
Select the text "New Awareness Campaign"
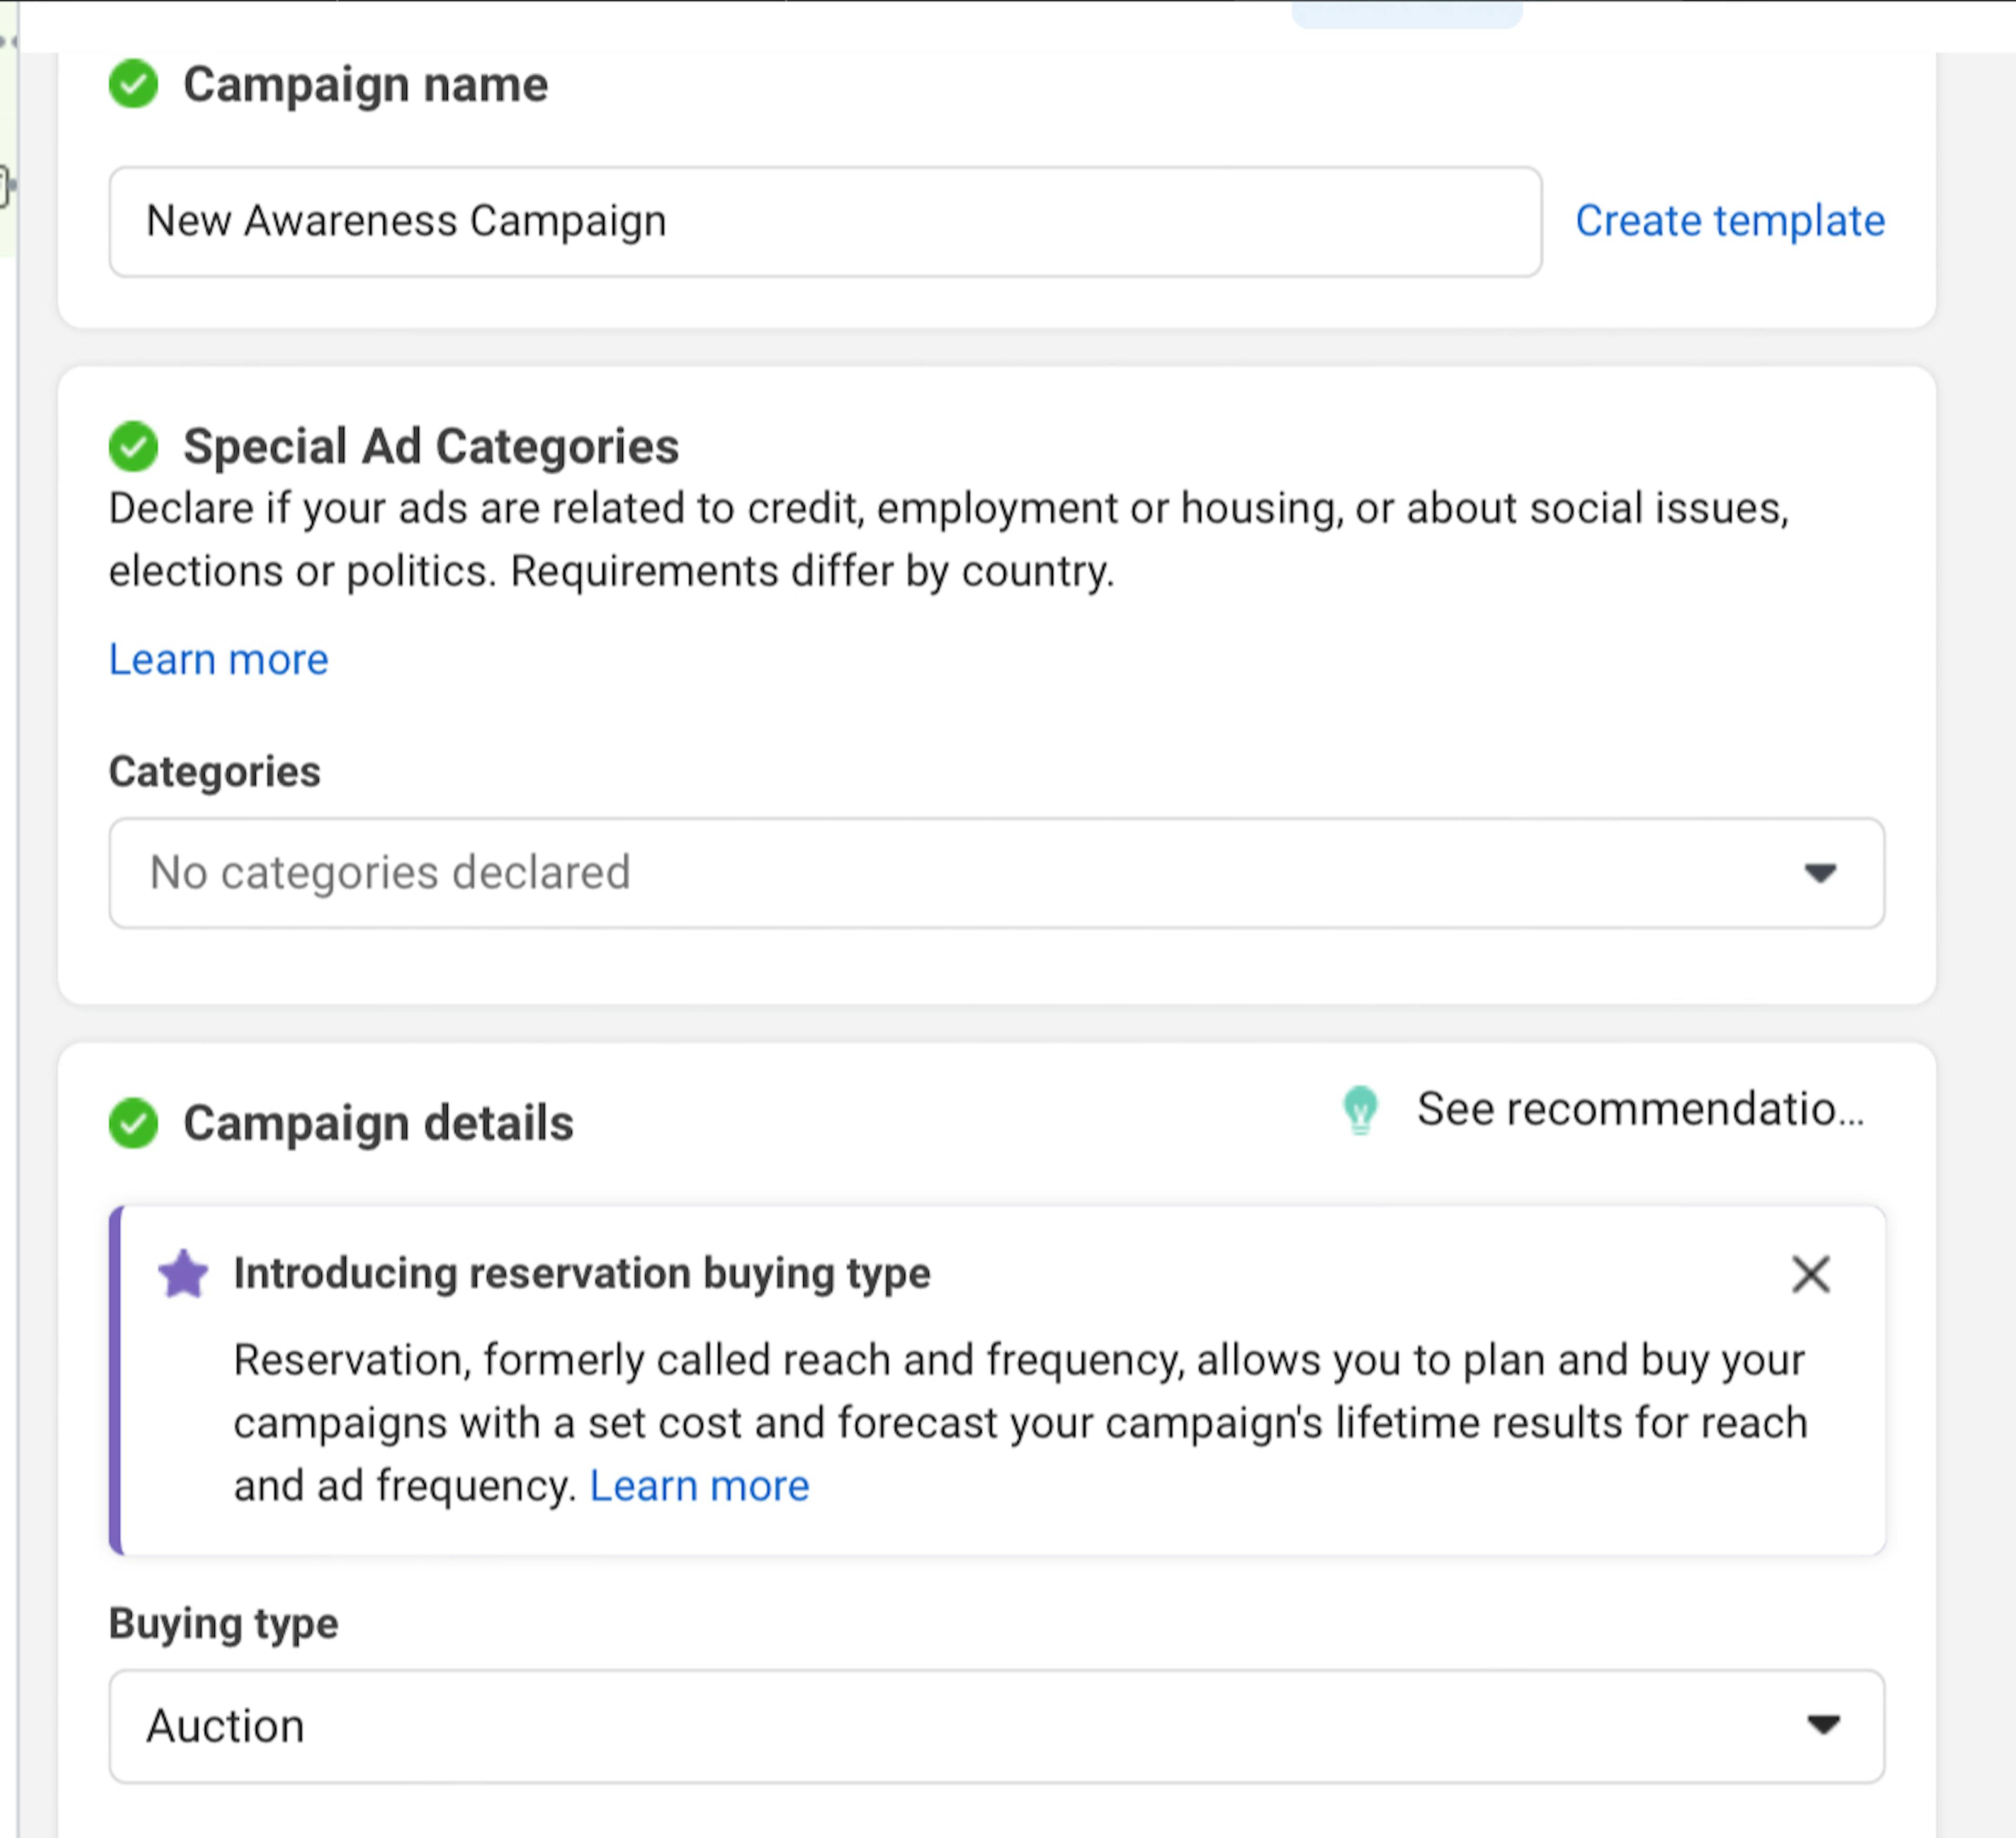point(407,221)
